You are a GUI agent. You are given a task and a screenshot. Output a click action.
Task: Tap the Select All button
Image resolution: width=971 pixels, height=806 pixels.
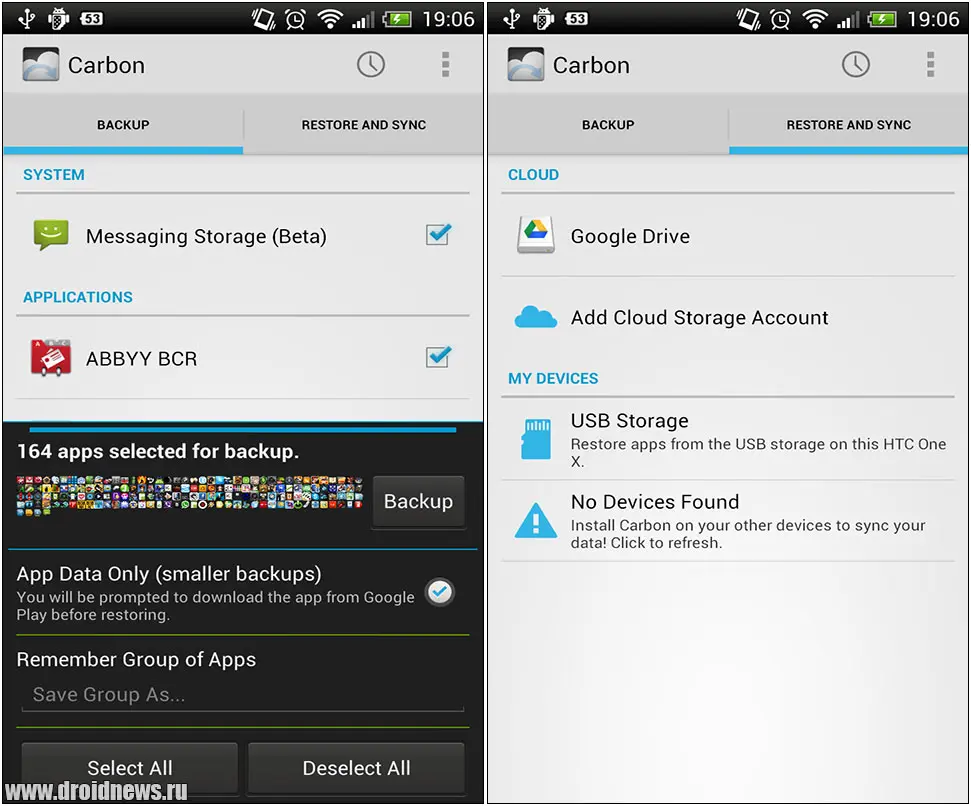pyautogui.click(x=129, y=768)
